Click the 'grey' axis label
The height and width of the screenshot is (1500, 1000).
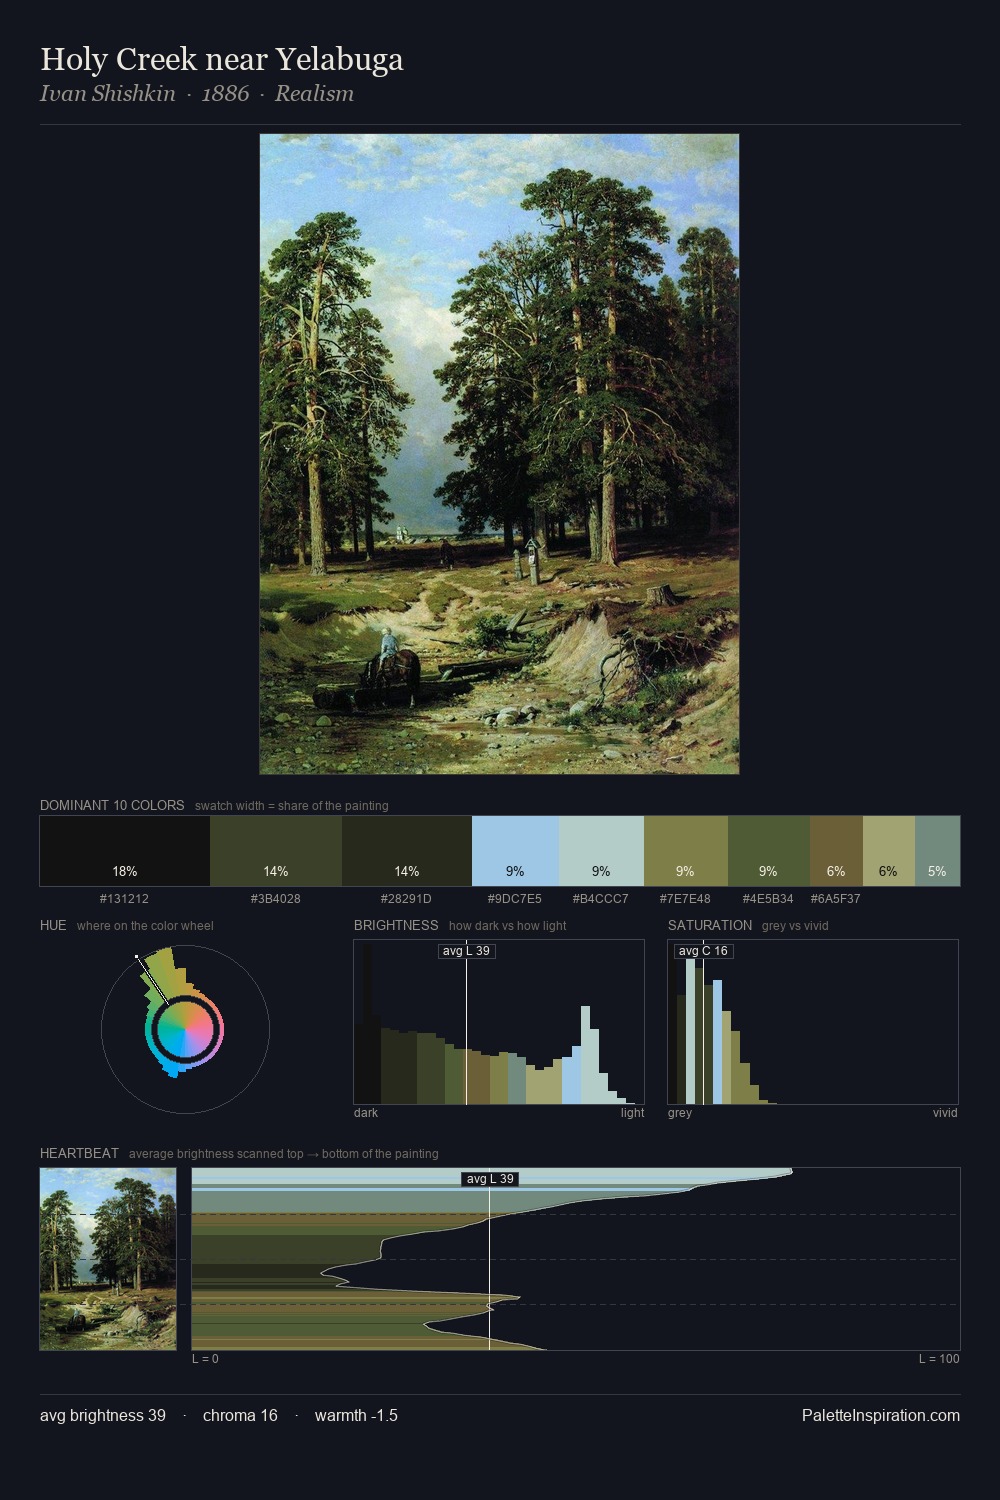click(x=680, y=1113)
